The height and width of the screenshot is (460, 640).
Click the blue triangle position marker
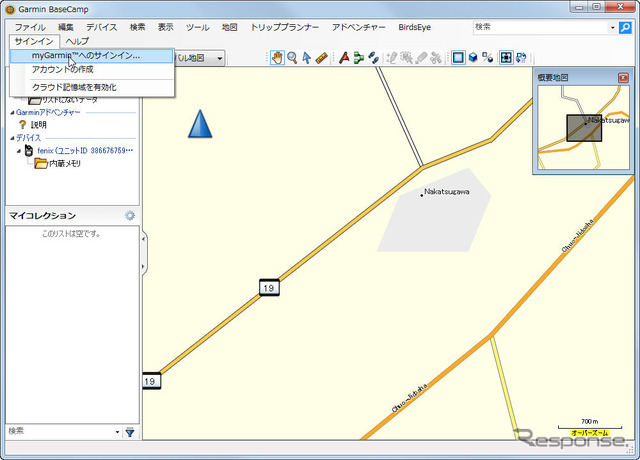pyautogui.click(x=200, y=123)
